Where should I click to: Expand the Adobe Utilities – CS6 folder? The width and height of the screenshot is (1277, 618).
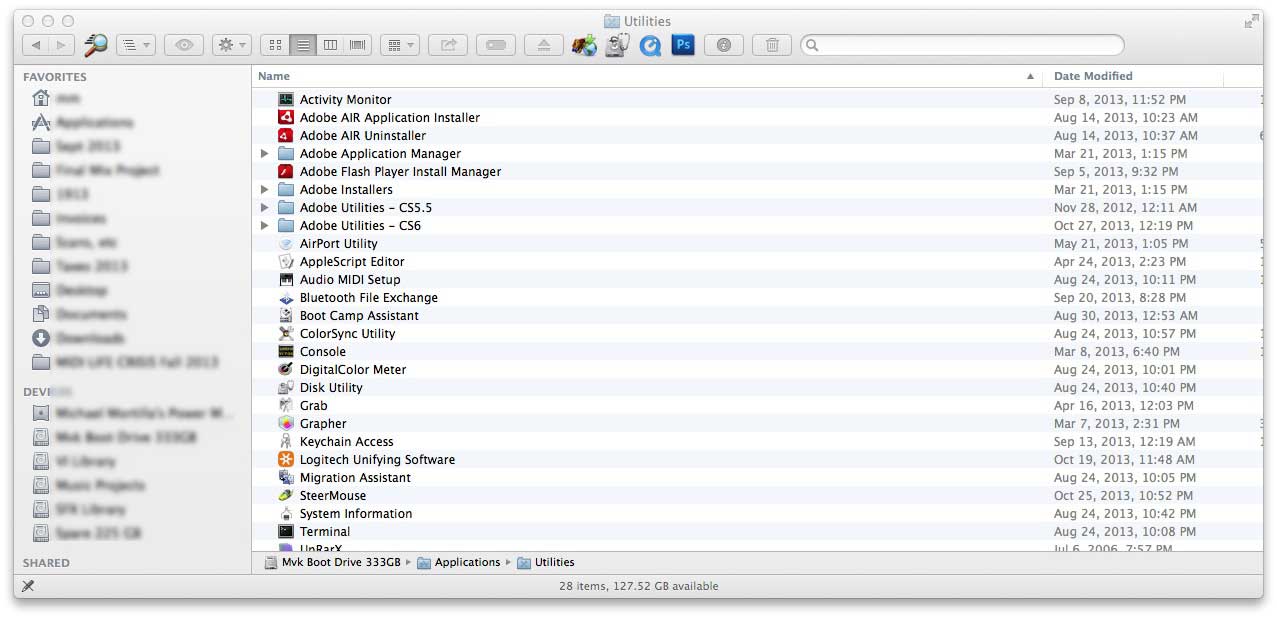(x=265, y=226)
